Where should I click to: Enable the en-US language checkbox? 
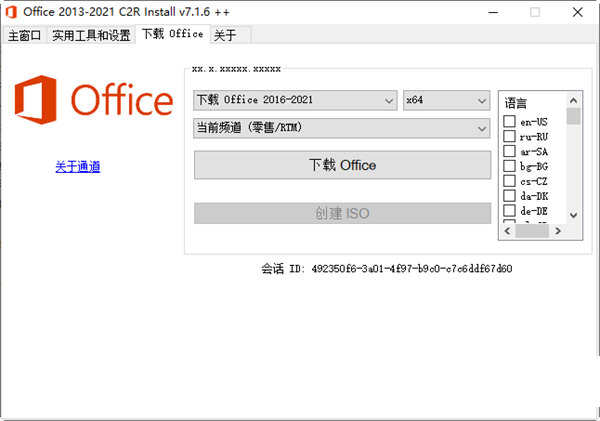(x=509, y=122)
